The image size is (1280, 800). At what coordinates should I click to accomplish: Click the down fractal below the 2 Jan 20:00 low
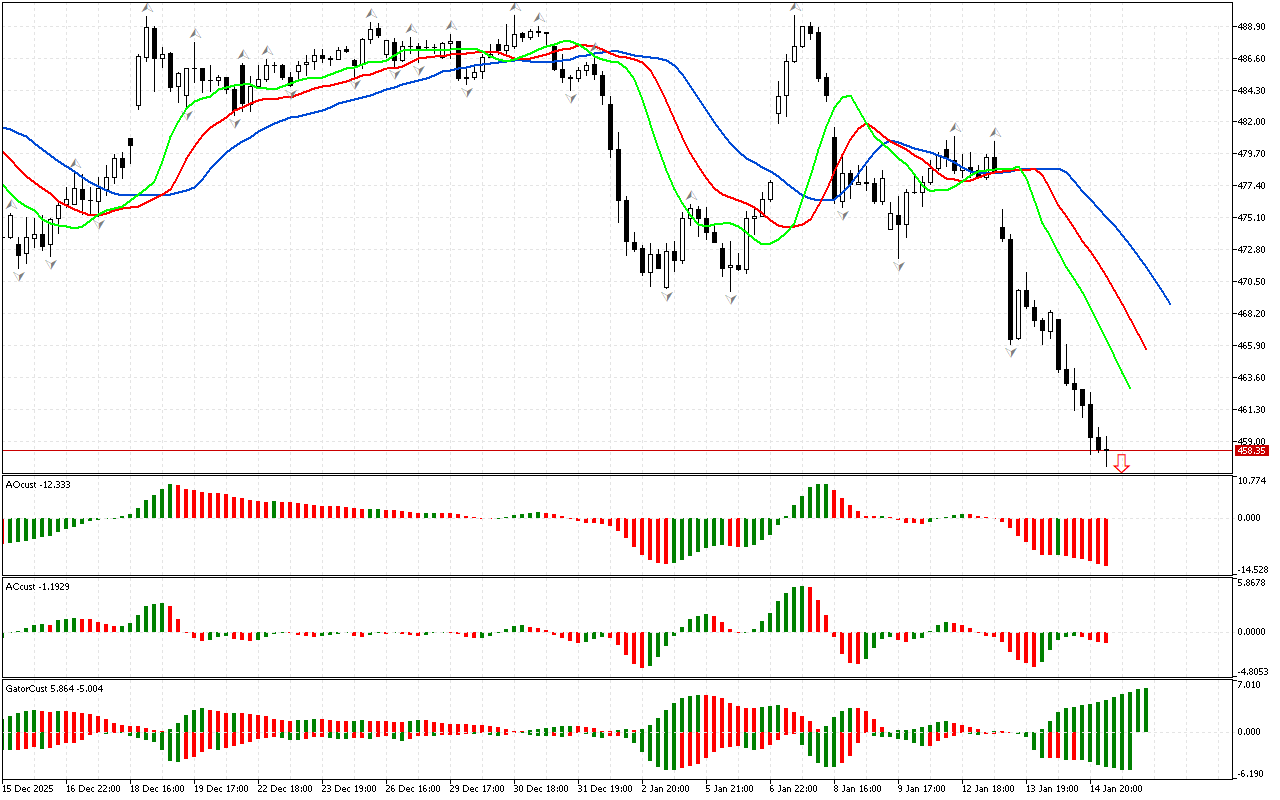[x=666, y=295]
